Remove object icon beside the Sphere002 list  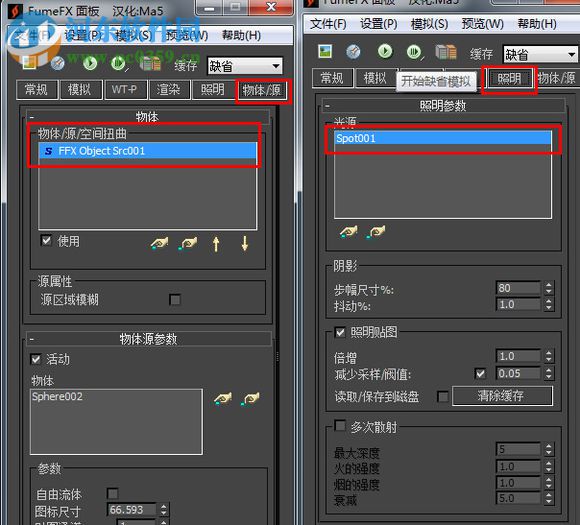coord(250,398)
